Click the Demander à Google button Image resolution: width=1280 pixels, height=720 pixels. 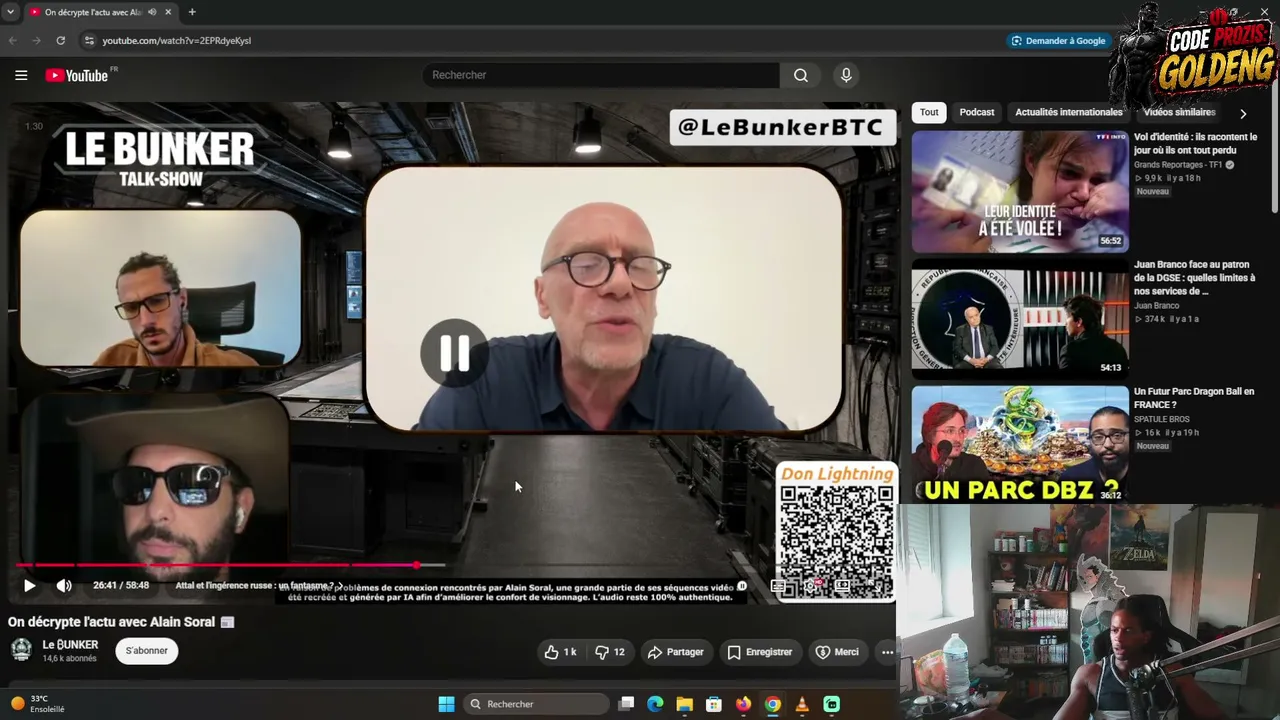pos(1058,40)
